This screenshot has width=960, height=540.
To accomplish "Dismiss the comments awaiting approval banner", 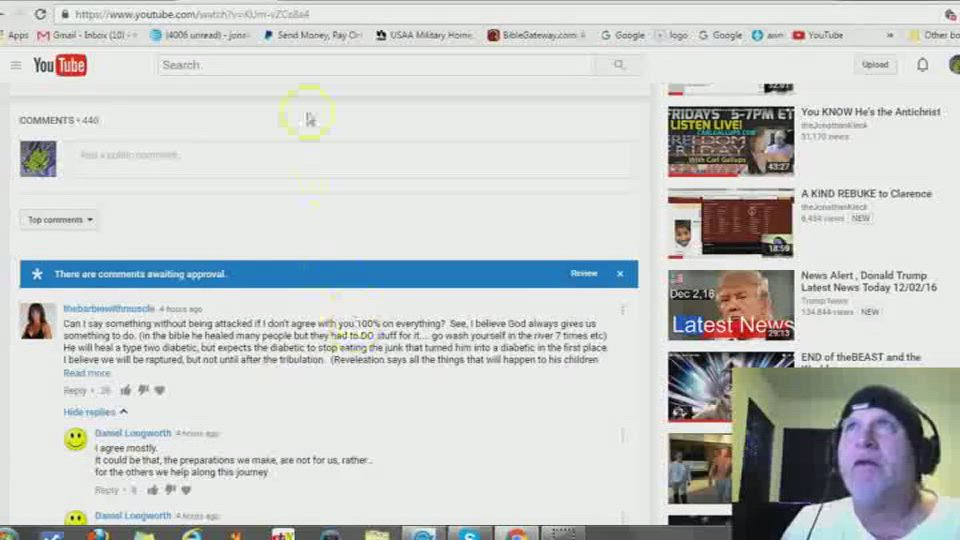I will [620, 273].
